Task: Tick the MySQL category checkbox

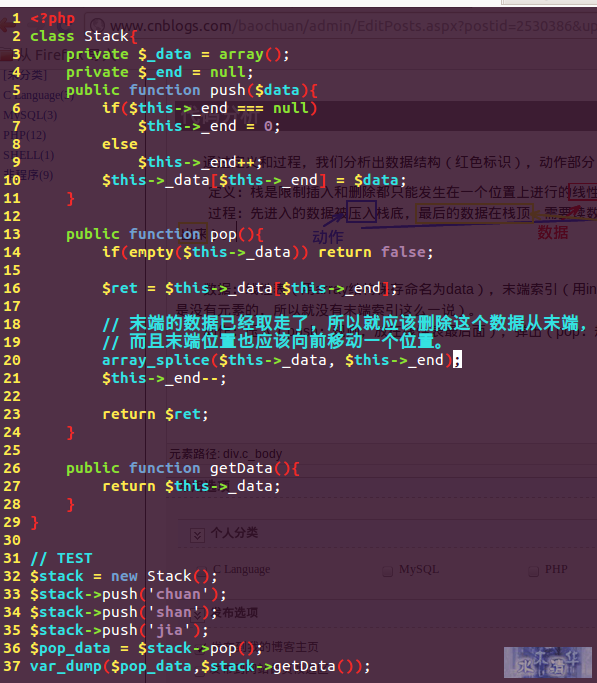Action: pyautogui.click(x=387, y=571)
